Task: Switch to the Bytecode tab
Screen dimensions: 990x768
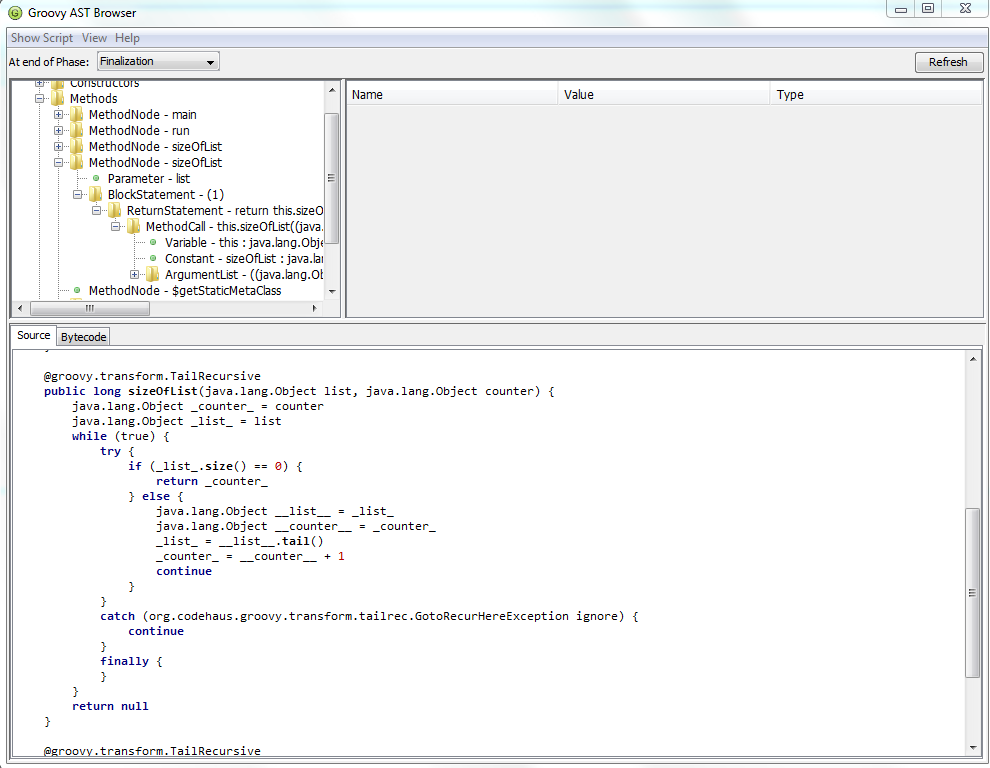Action: pyautogui.click(x=84, y=337)
